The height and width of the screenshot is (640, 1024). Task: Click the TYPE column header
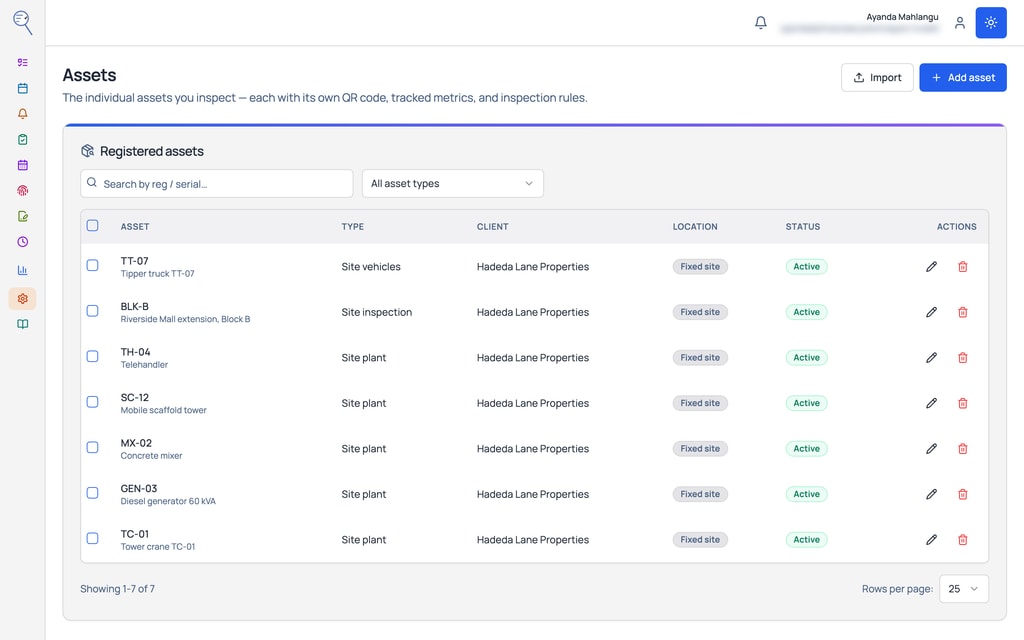click(x=353, y=227)
